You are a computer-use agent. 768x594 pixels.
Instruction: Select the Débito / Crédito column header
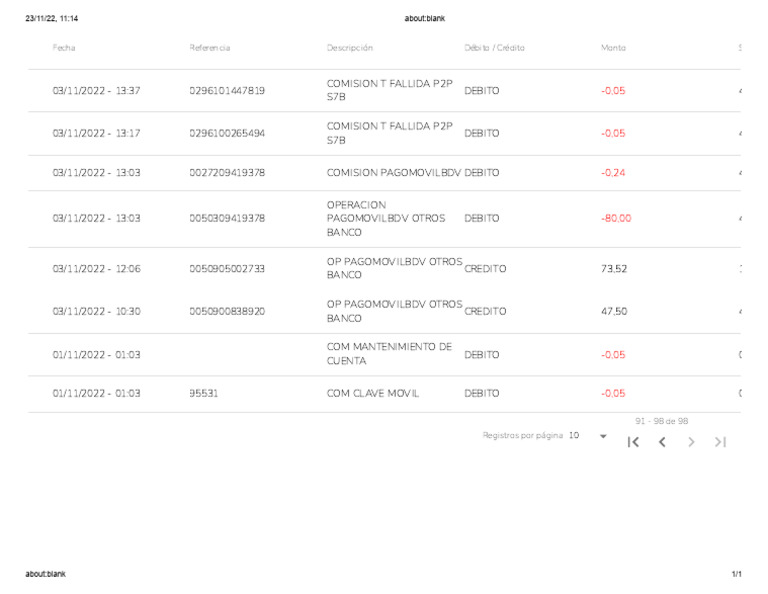(x=494, y=48)
